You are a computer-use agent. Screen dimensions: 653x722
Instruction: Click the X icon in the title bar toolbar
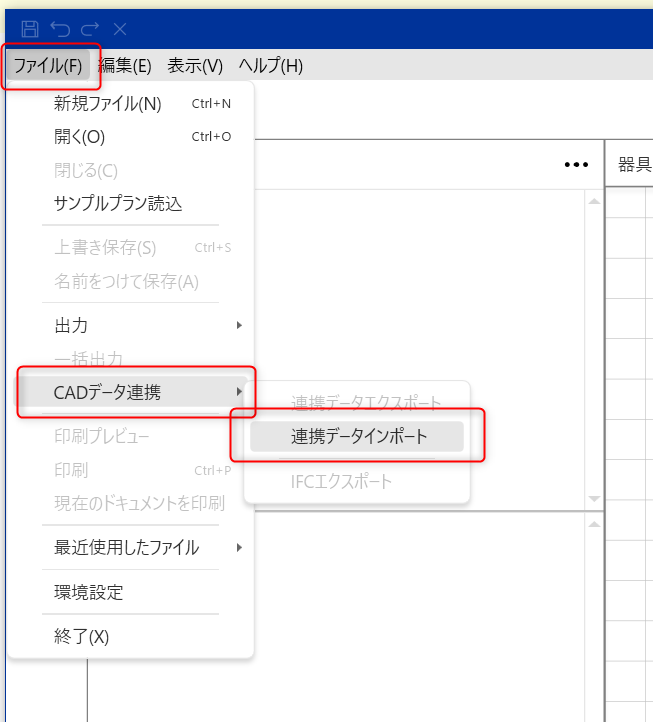point(119,29)
